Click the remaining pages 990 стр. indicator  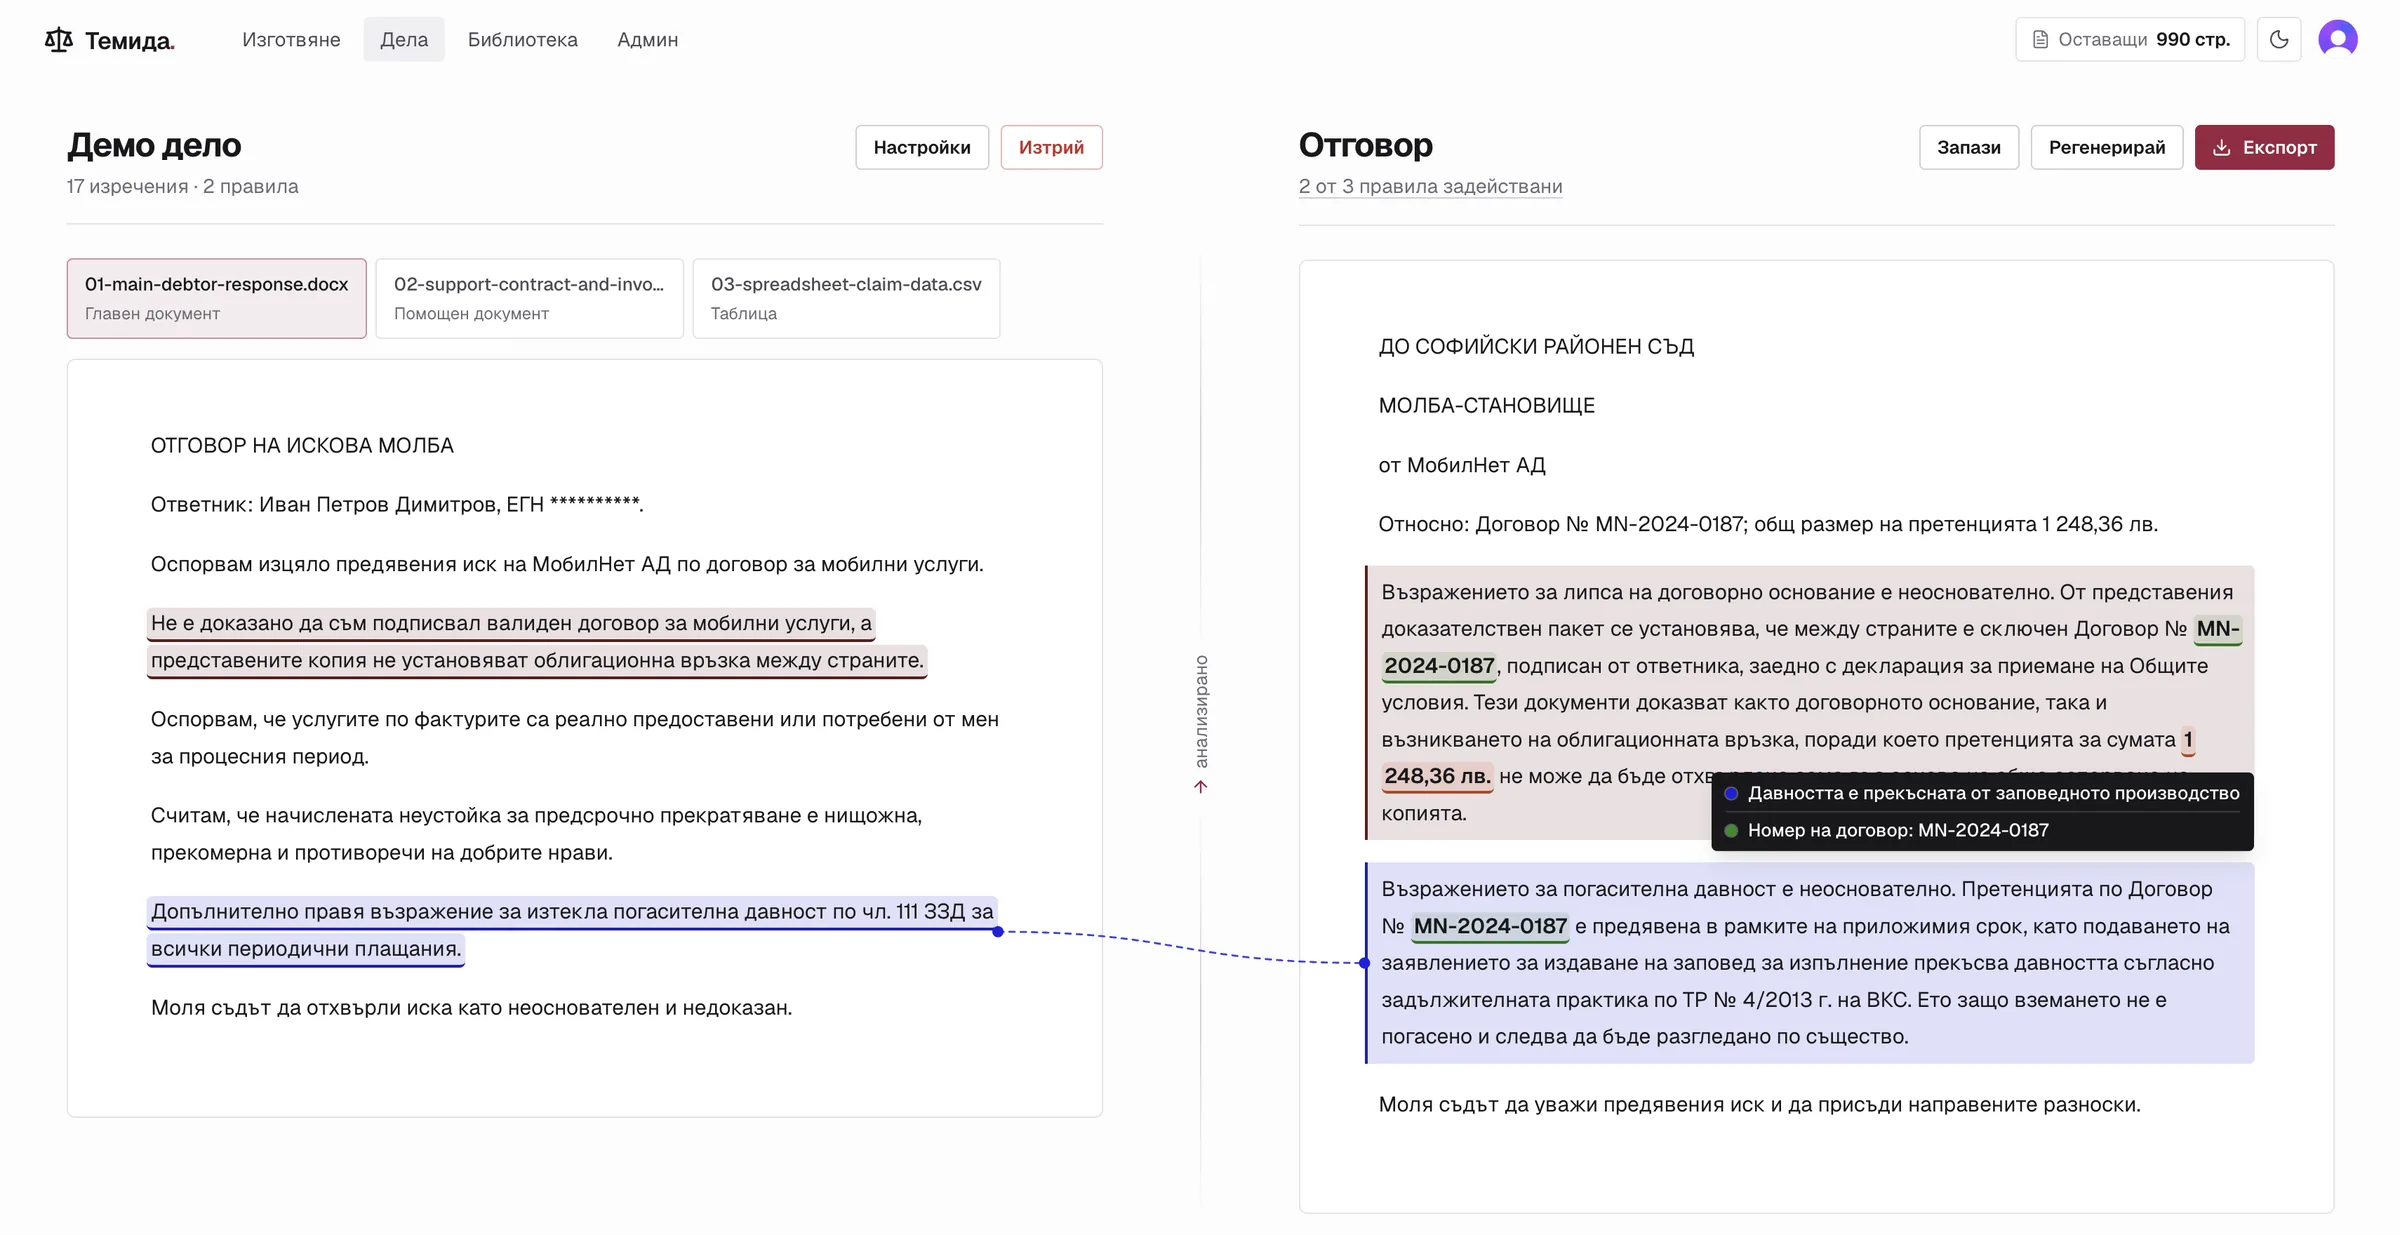tap(2130, 39)
